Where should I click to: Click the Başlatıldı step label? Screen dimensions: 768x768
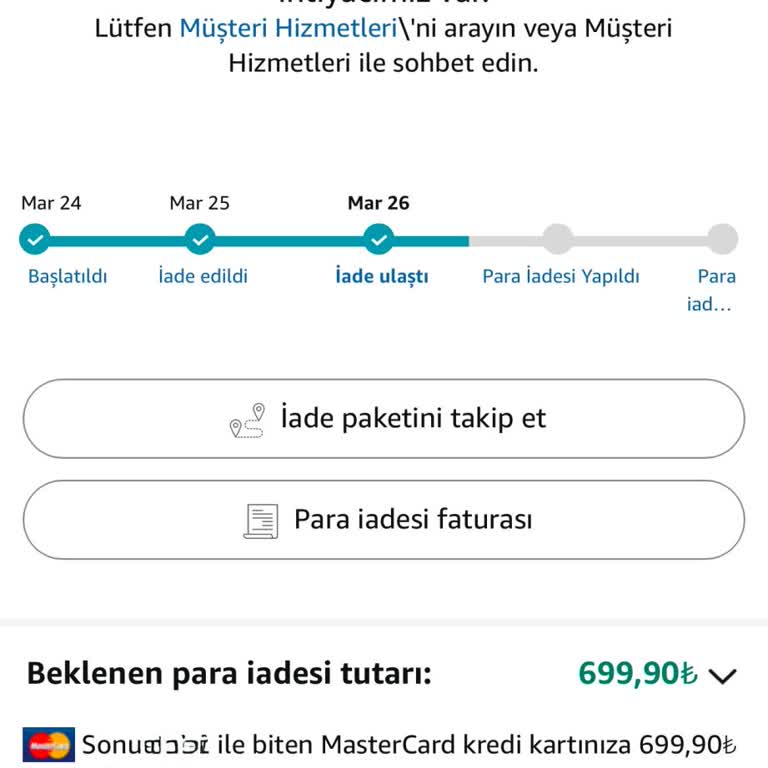tap(67, 276)
